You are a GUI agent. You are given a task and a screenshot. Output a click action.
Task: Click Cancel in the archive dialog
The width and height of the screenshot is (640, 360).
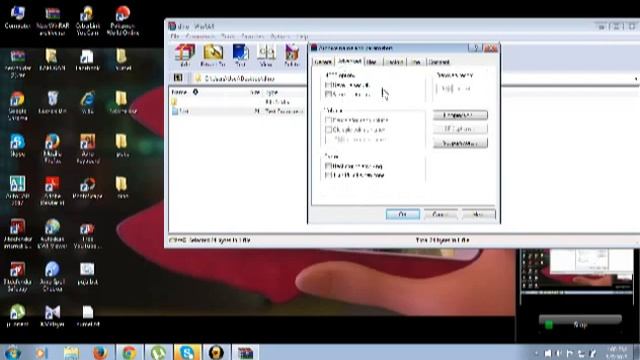[x=440, y=214]
